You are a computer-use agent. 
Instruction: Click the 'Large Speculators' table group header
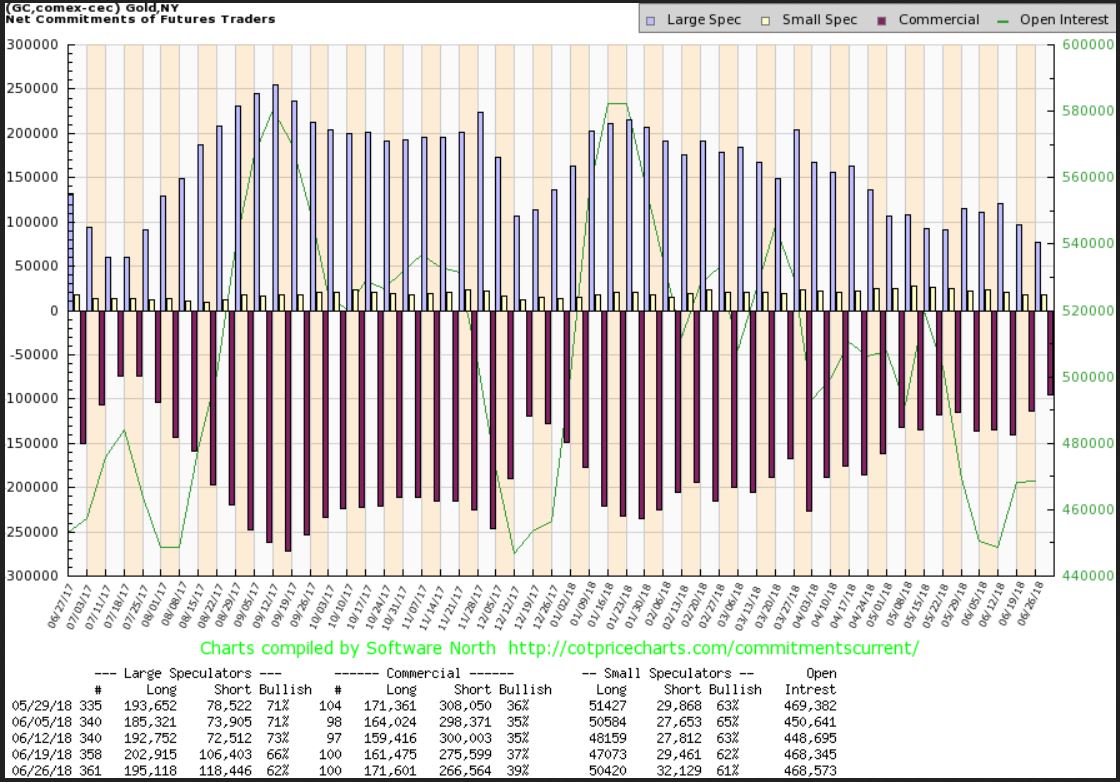(x=188, y=673)
